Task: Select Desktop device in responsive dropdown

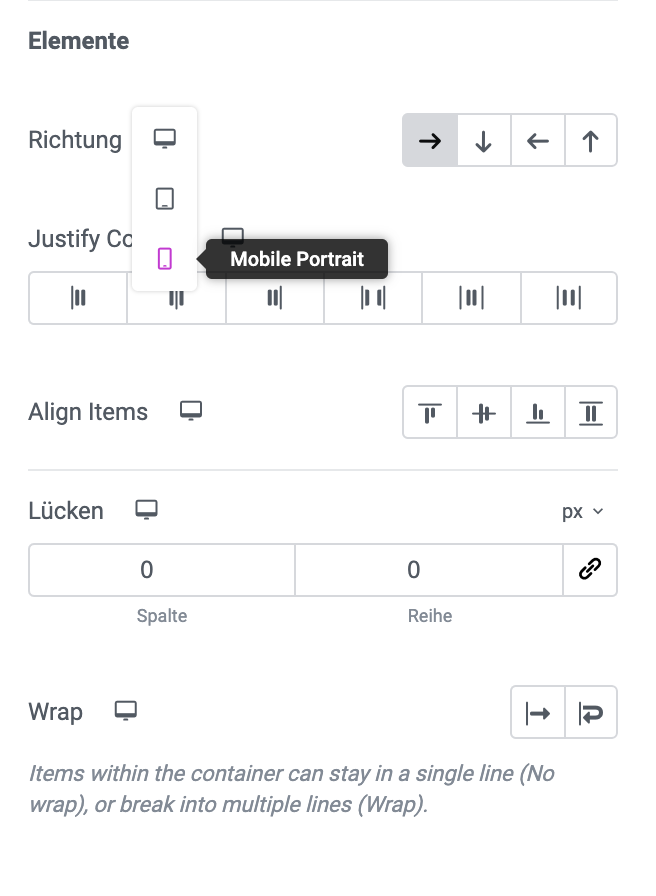Action: [x=165, y=139]
